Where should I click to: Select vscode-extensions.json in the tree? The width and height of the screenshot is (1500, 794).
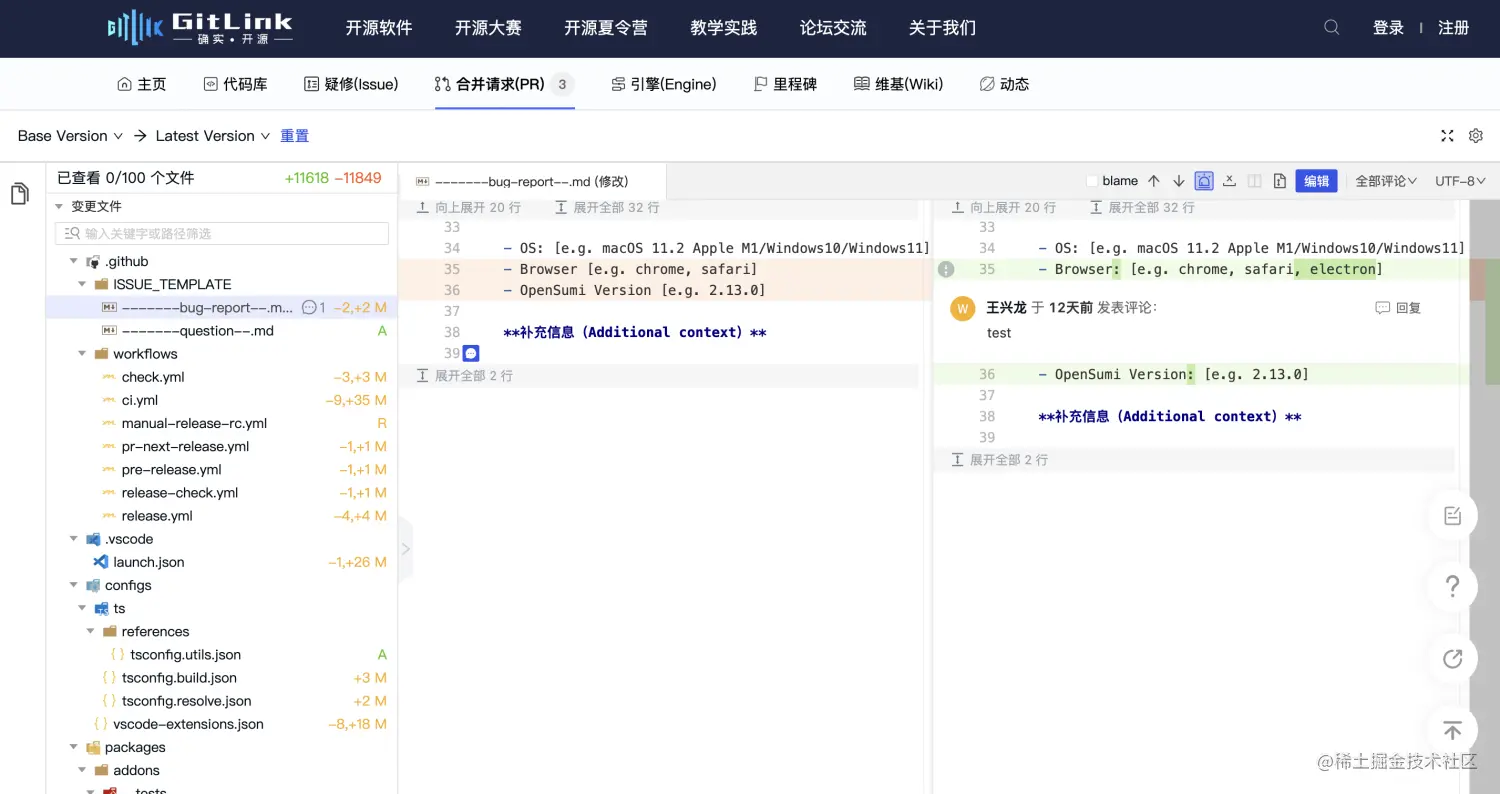[x=188, y=724]
